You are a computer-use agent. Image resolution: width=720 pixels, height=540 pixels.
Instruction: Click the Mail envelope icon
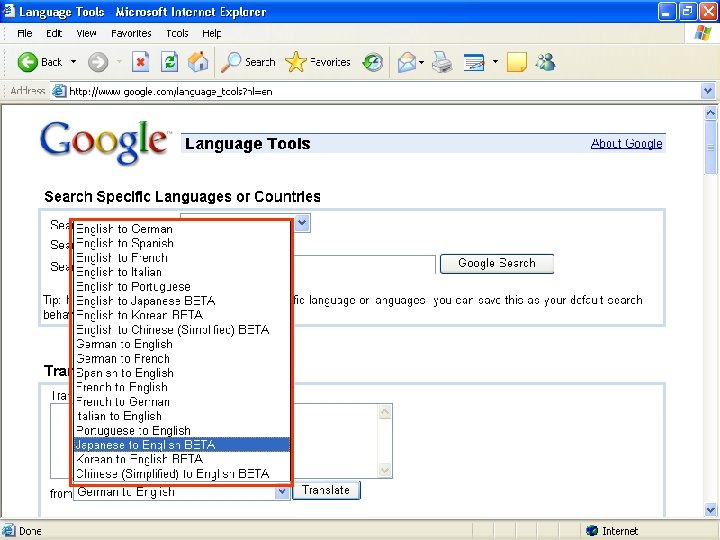tap(406, 62)
